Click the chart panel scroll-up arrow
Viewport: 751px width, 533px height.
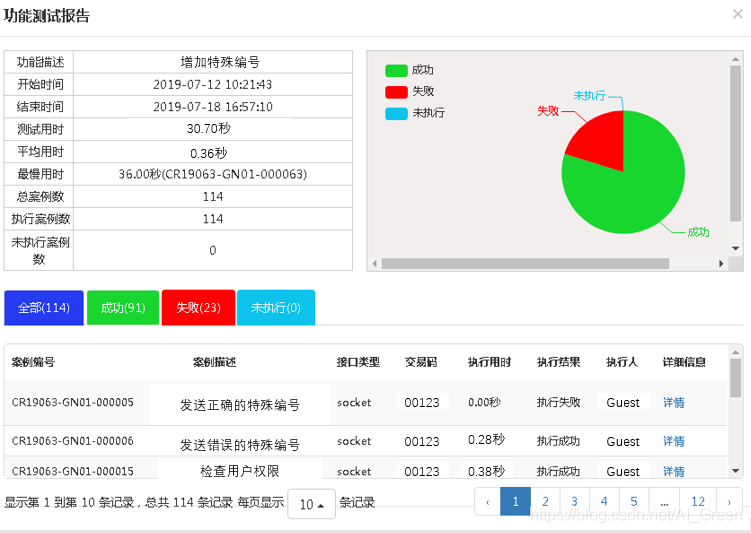point(736,59)
